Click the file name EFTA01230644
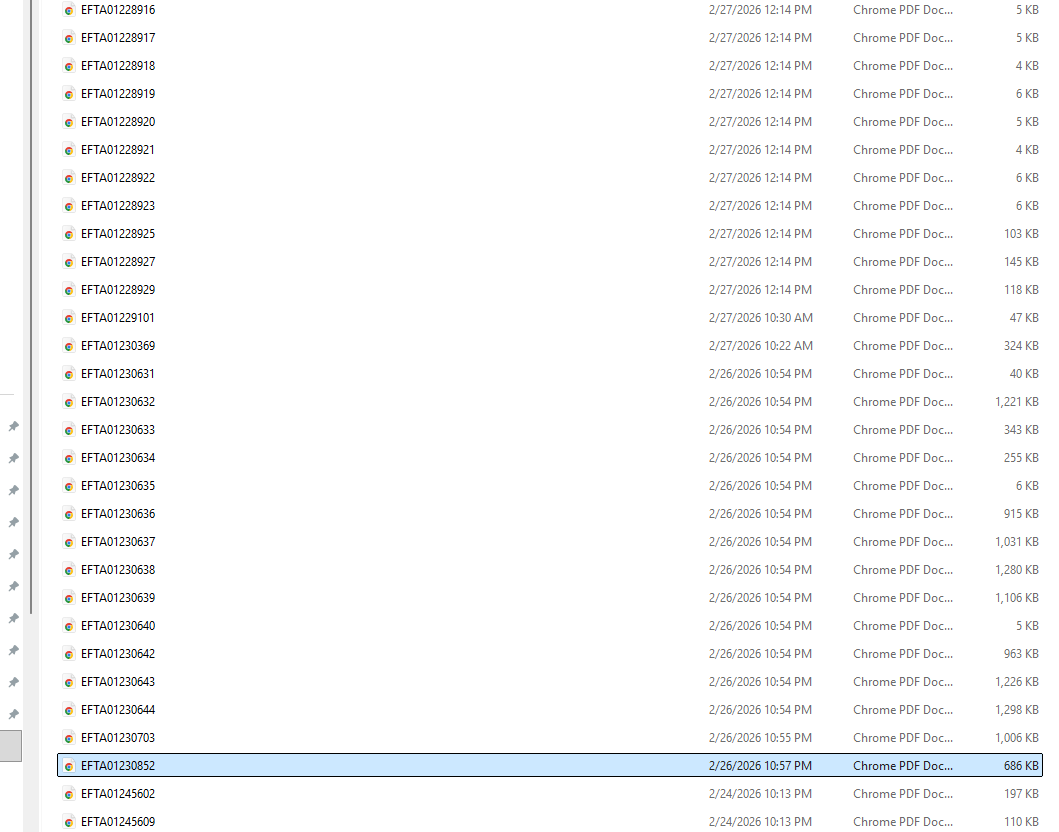This screenshot has width=1059, height=832. click(118, 710)
